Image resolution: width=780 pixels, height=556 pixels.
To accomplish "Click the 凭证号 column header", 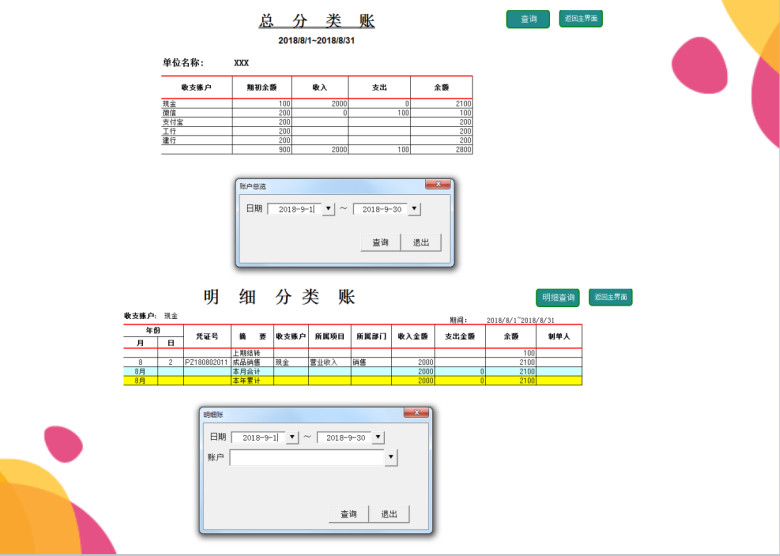I will [207, 336].
